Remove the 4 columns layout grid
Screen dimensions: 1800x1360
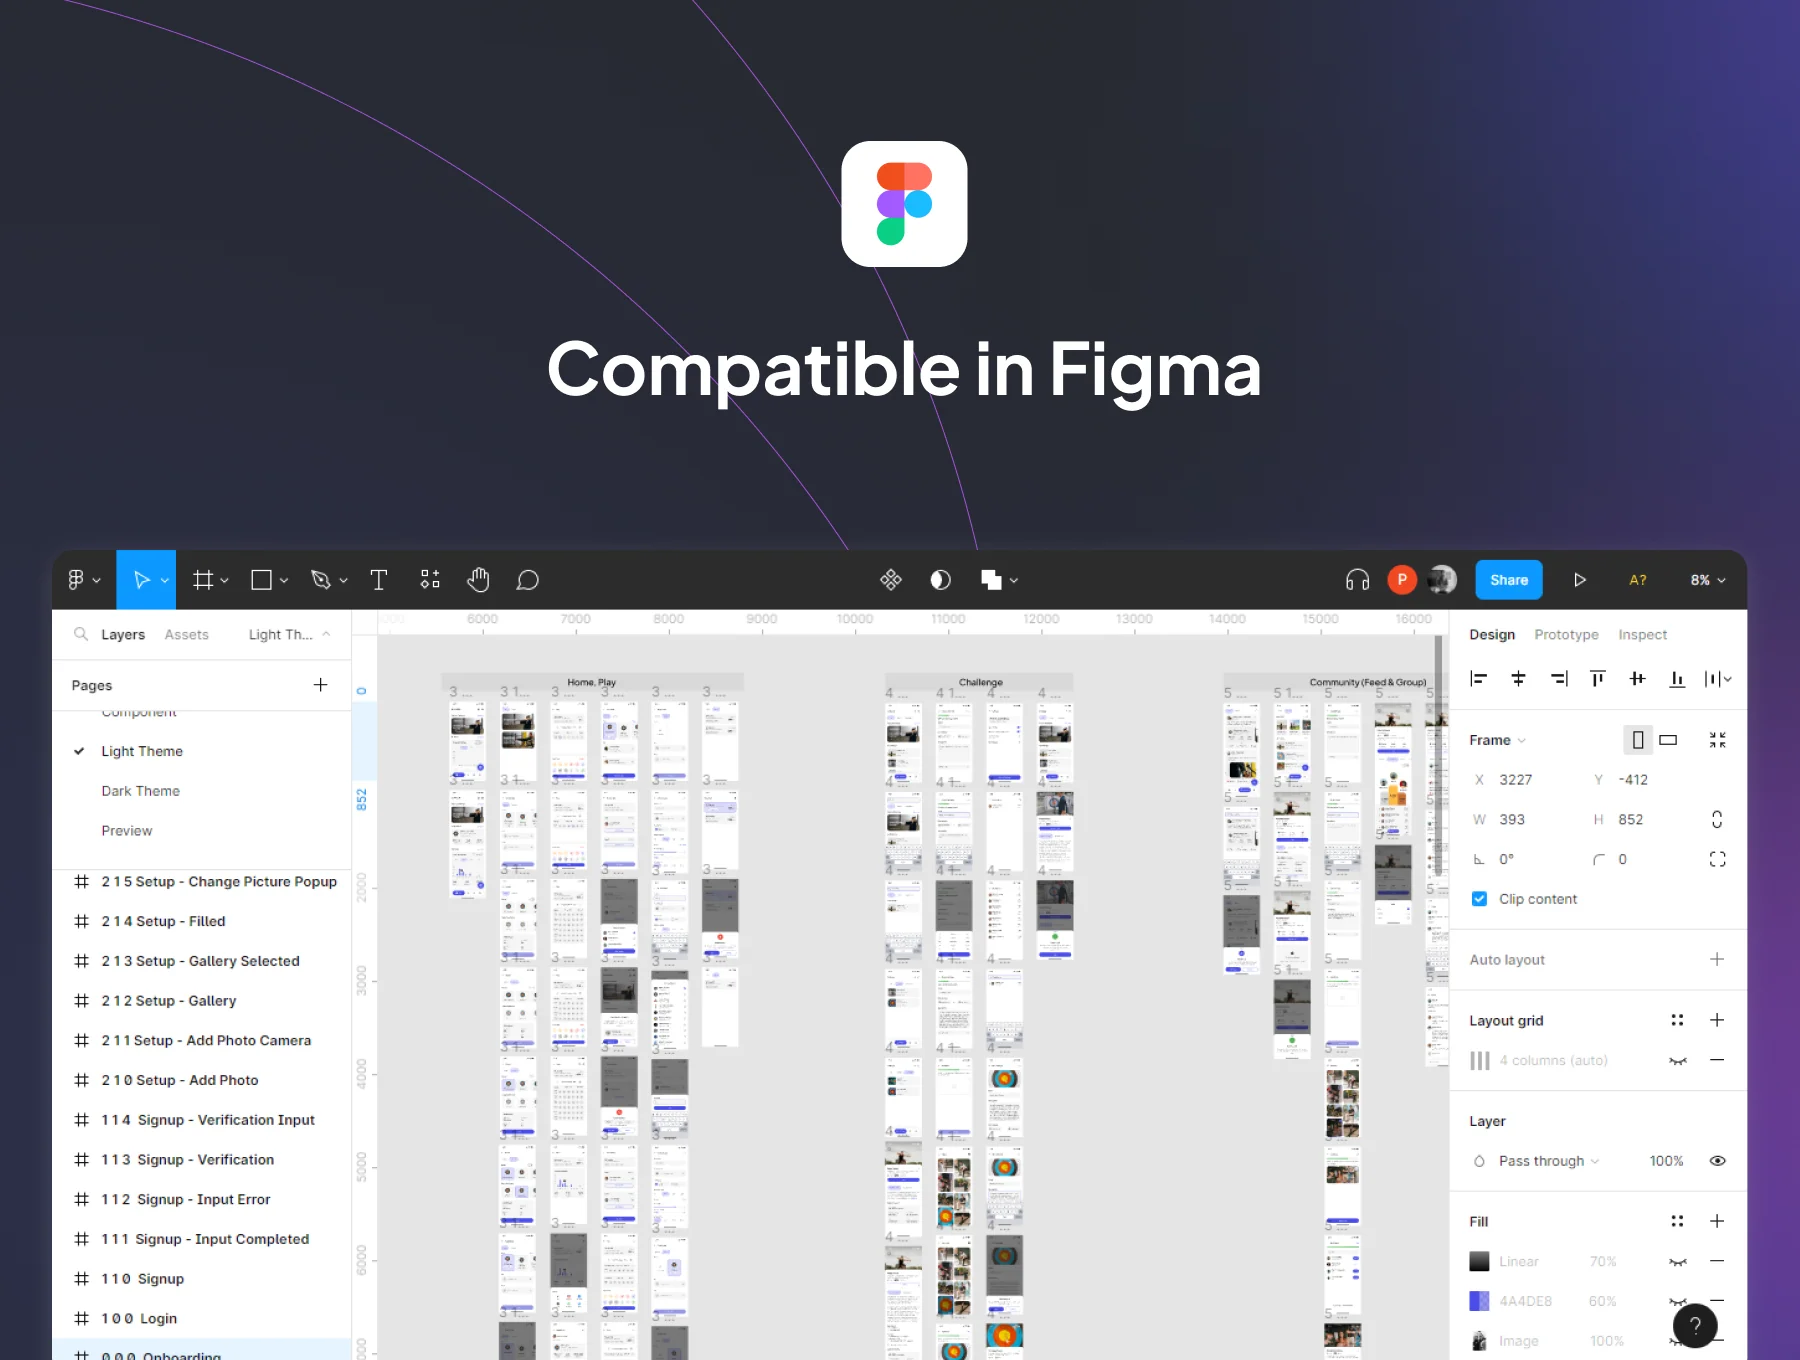coord(1717,1060)
